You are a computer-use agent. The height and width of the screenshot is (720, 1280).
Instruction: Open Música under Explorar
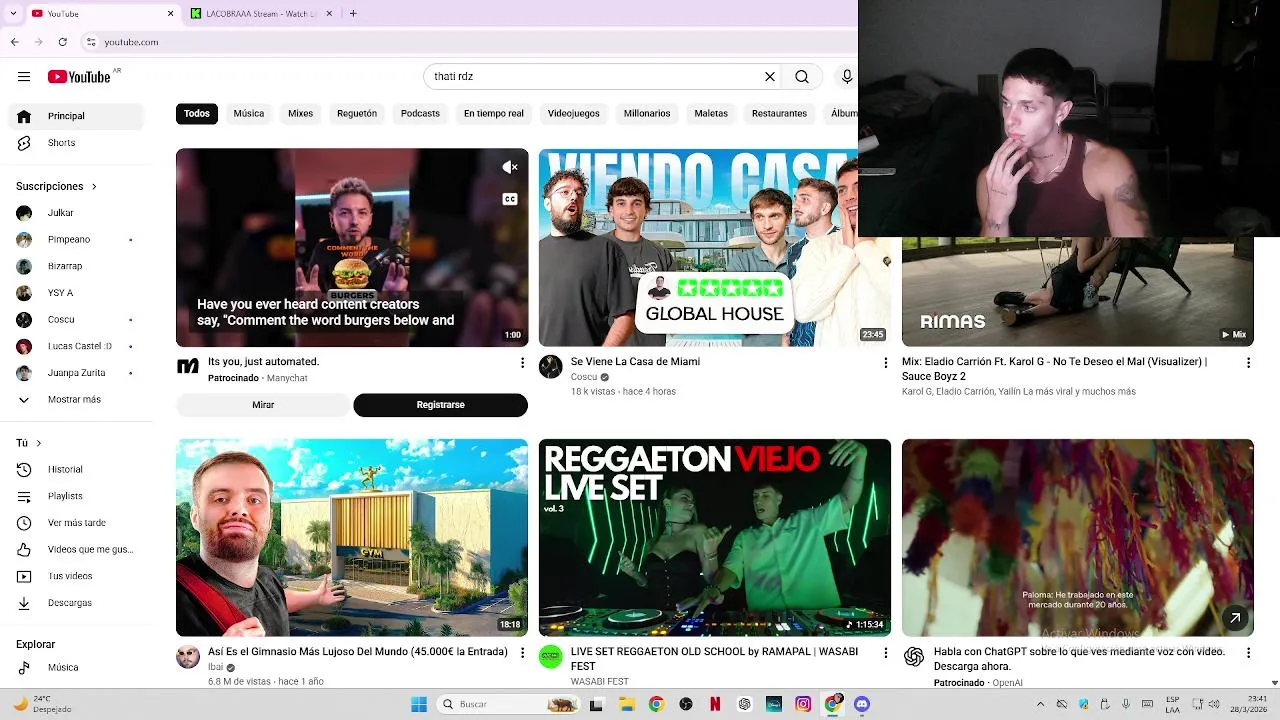(78, 667)
